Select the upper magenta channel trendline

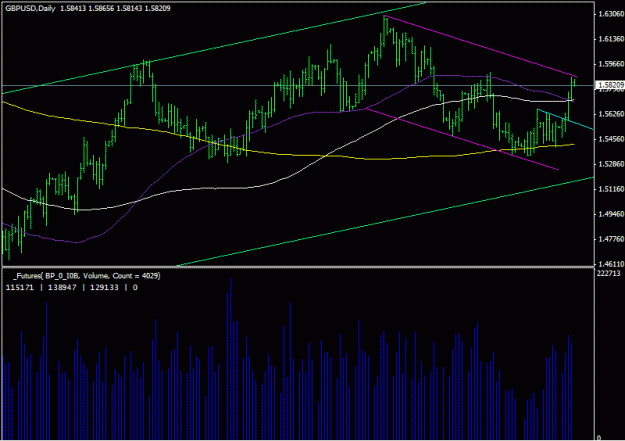pyautogui.click(x=480, y=46)
